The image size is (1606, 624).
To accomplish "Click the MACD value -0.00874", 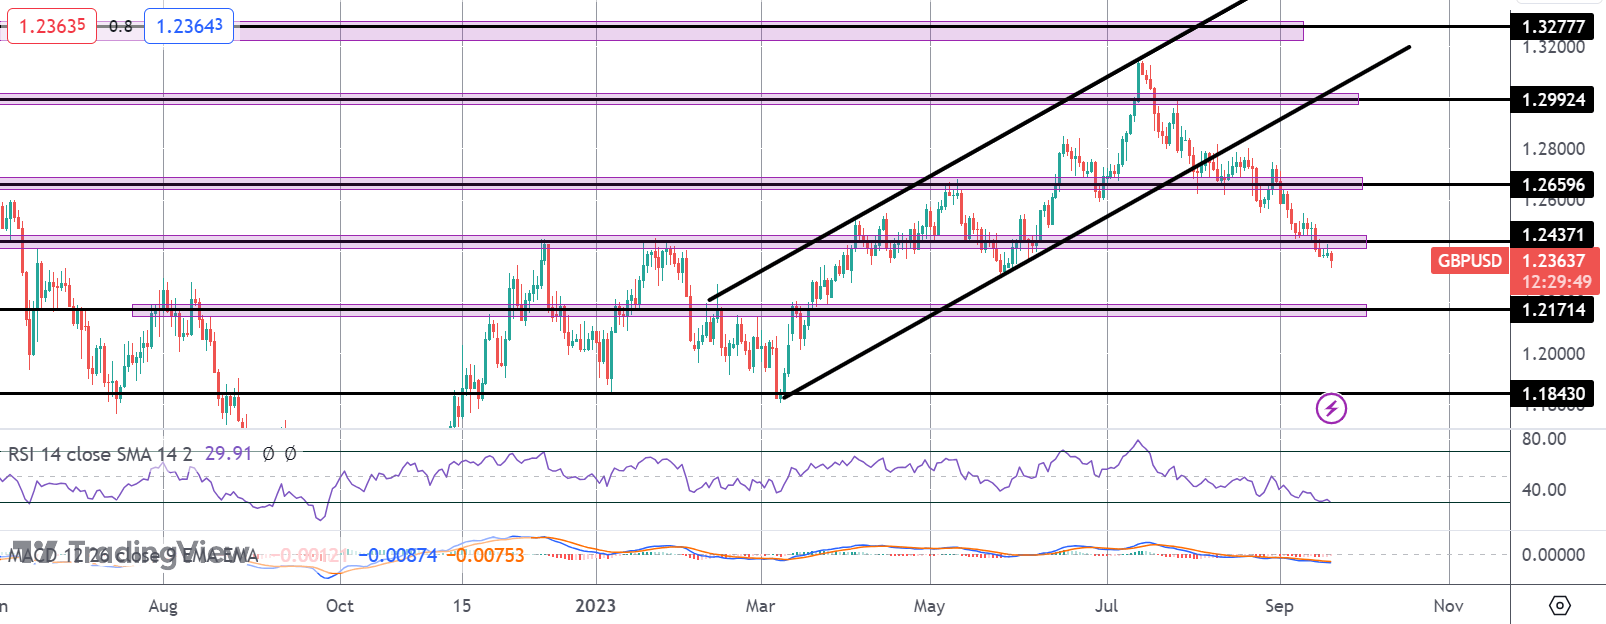I will (x=398, y=555).
